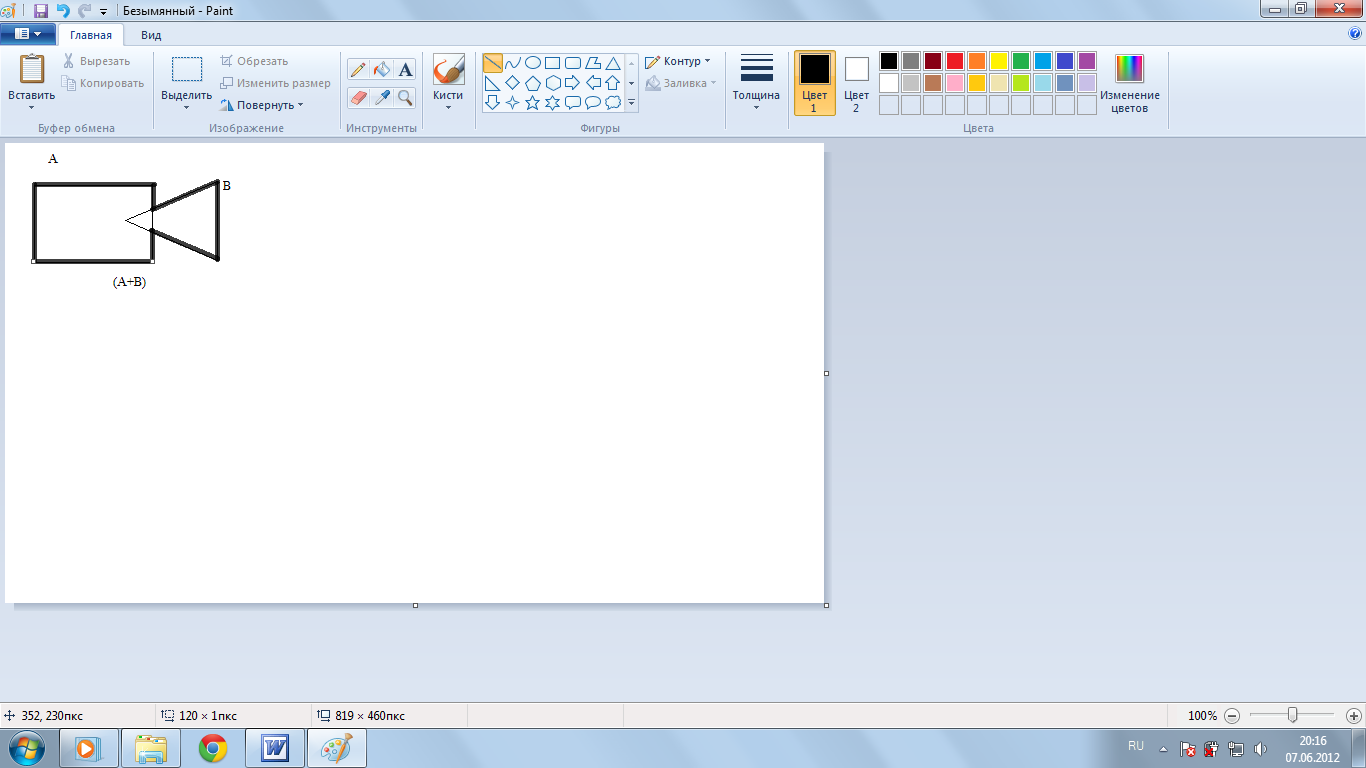This screenshot has height=768, width=1366.
Task: Open Microsoft Word from the taskbar
Action: pos(275,748)
